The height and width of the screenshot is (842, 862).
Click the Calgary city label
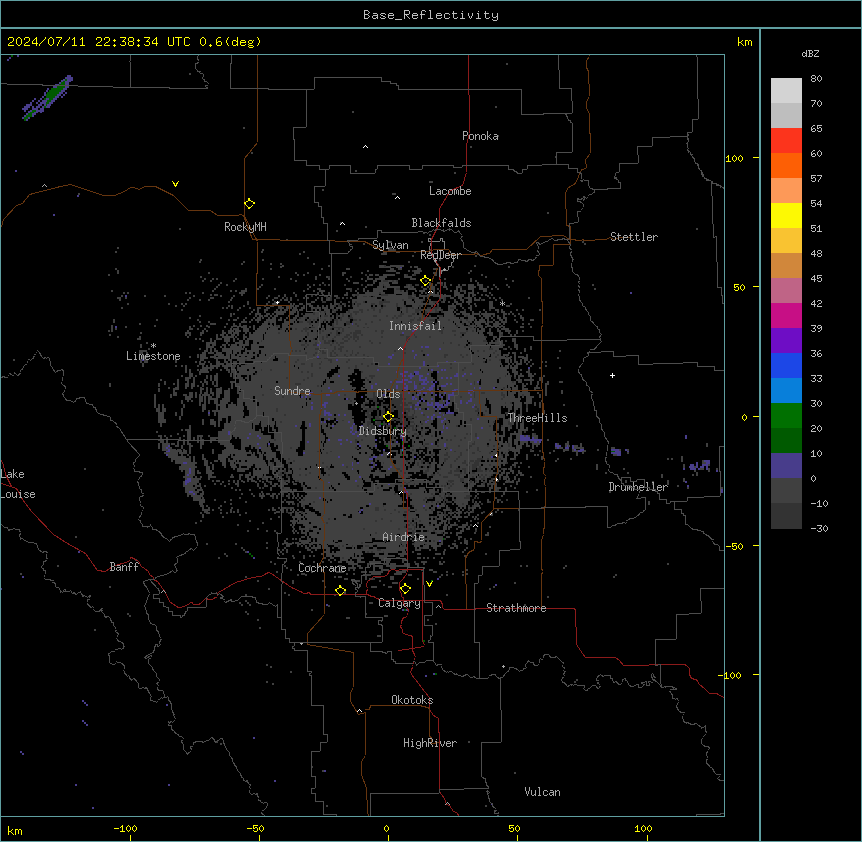coord(399,603)
